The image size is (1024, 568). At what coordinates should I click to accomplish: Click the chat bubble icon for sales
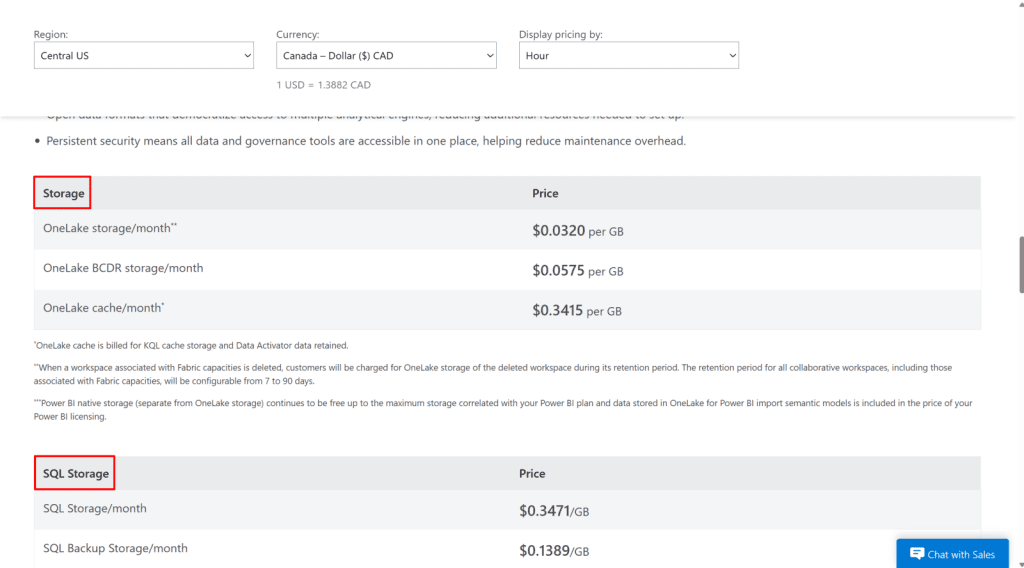pos(916,554)
